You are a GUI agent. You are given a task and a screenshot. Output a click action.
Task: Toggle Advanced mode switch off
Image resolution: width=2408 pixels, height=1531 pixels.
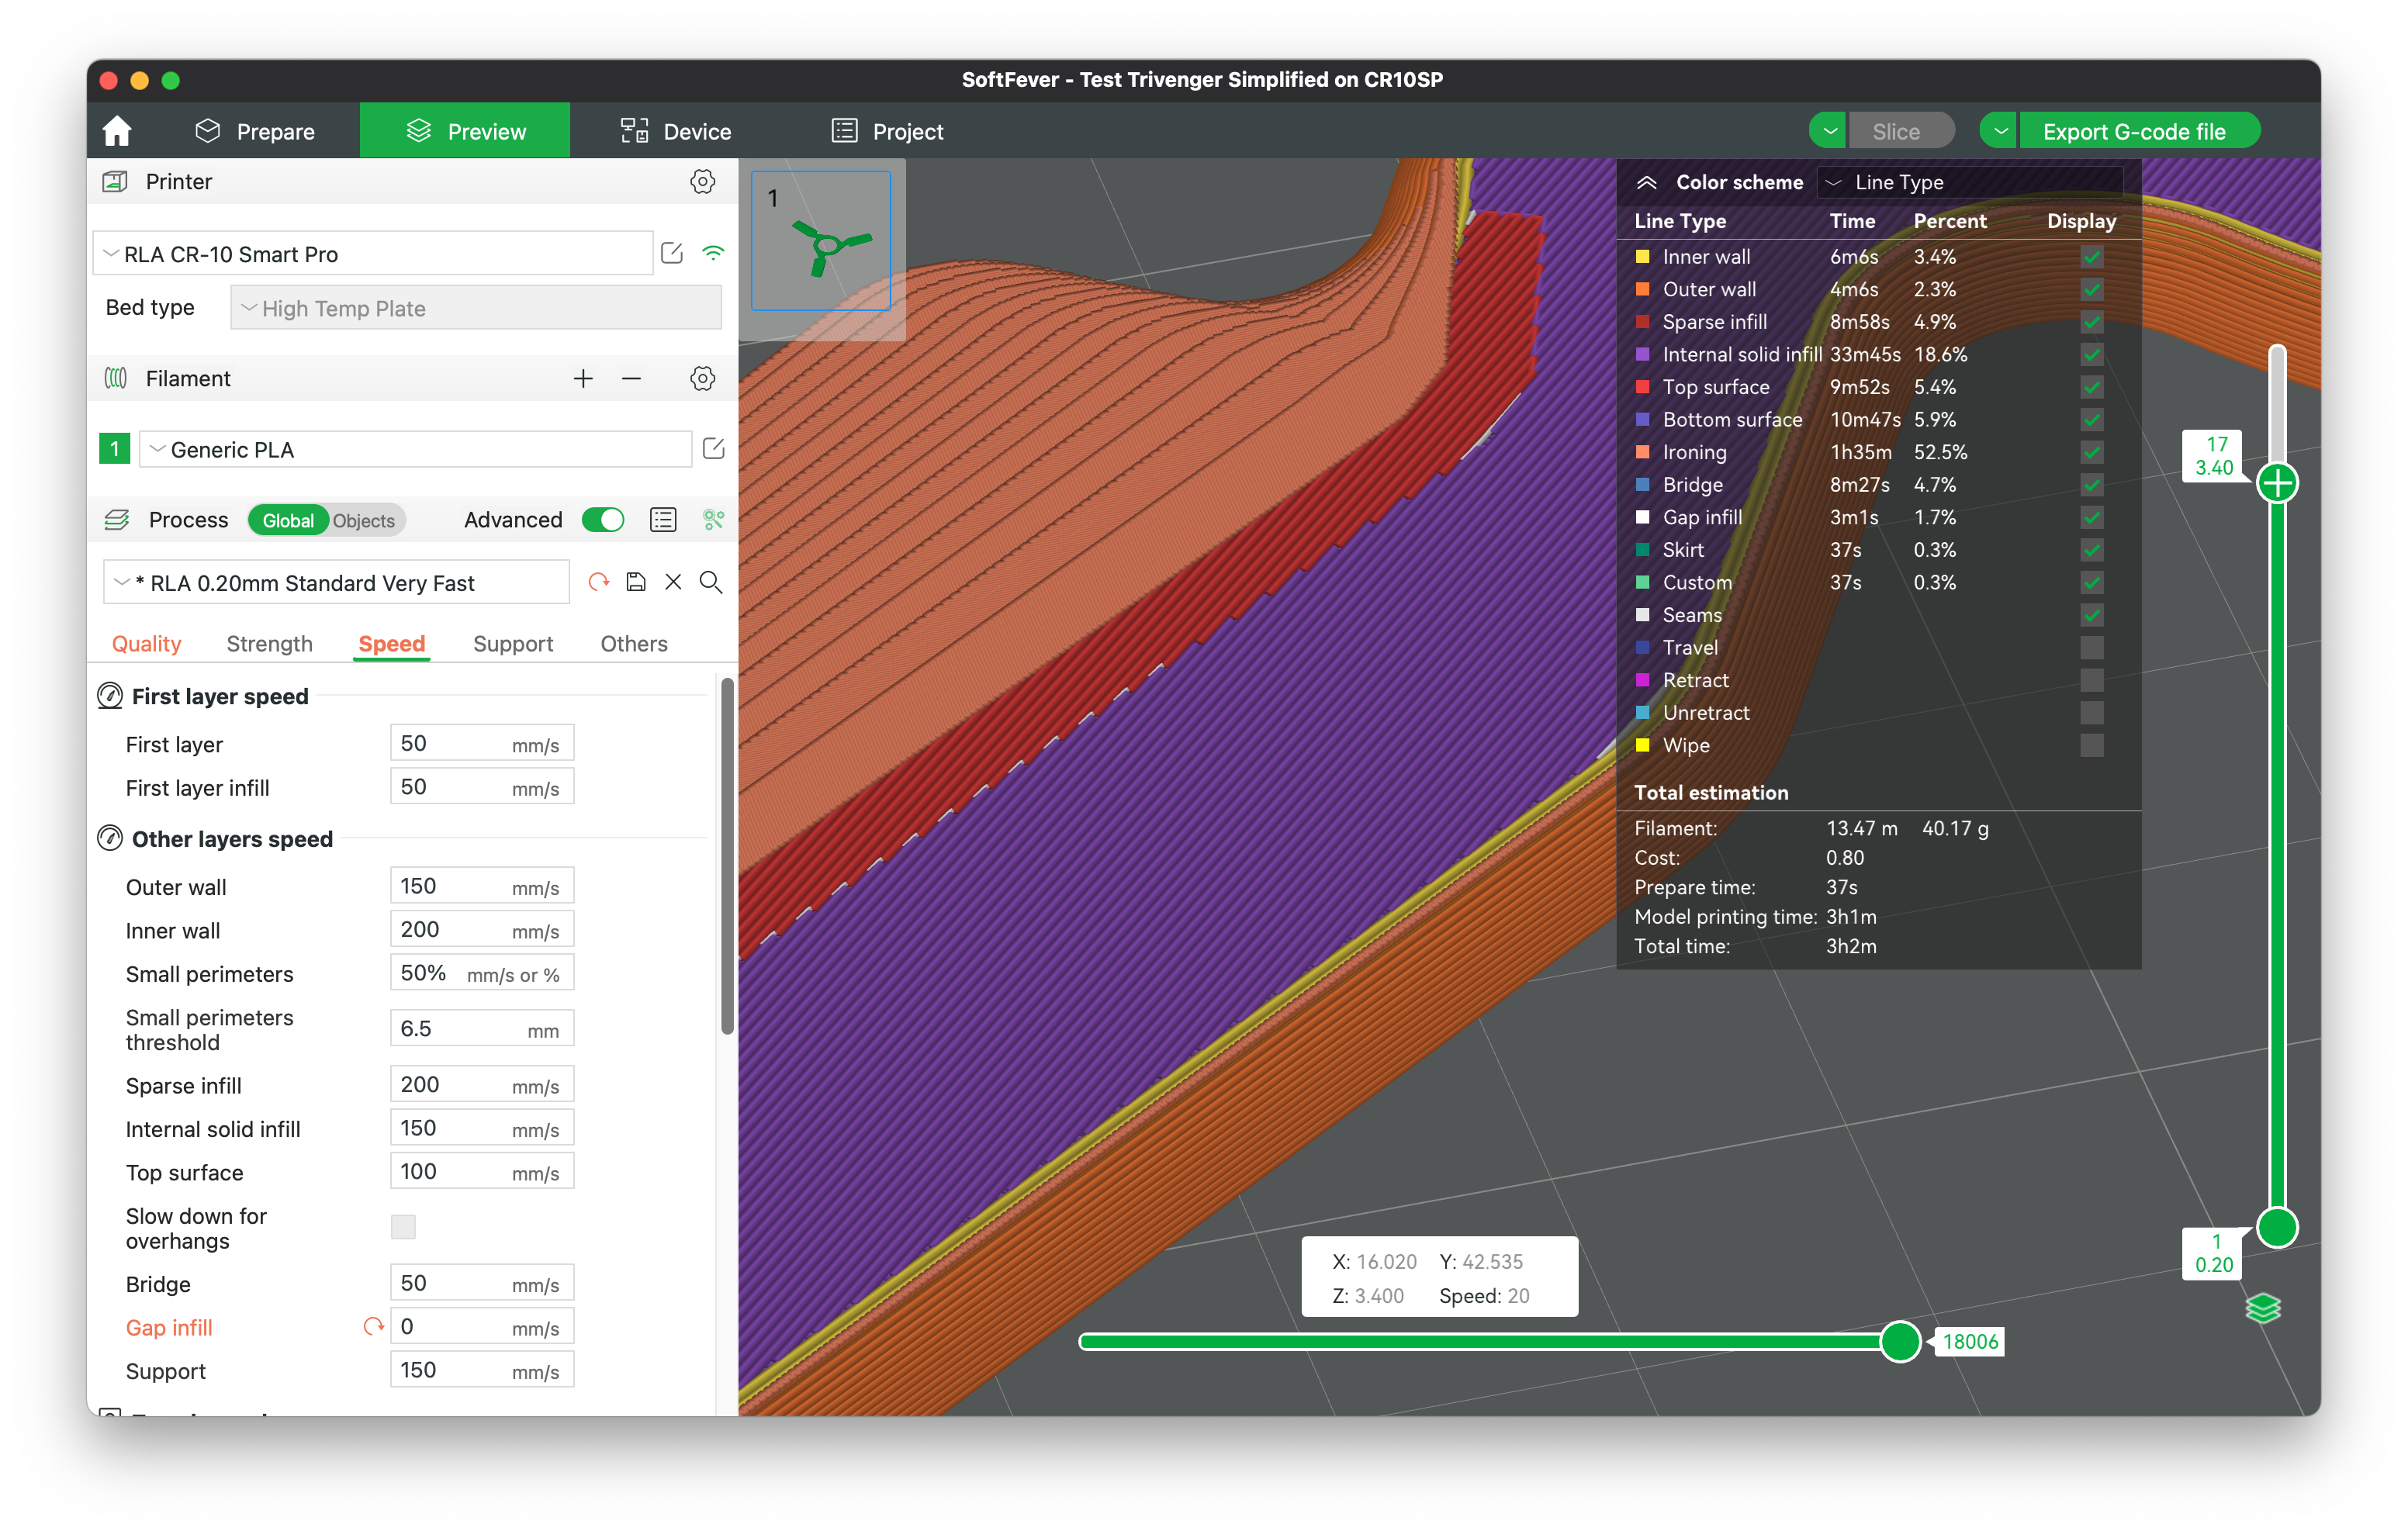point(603,519)
